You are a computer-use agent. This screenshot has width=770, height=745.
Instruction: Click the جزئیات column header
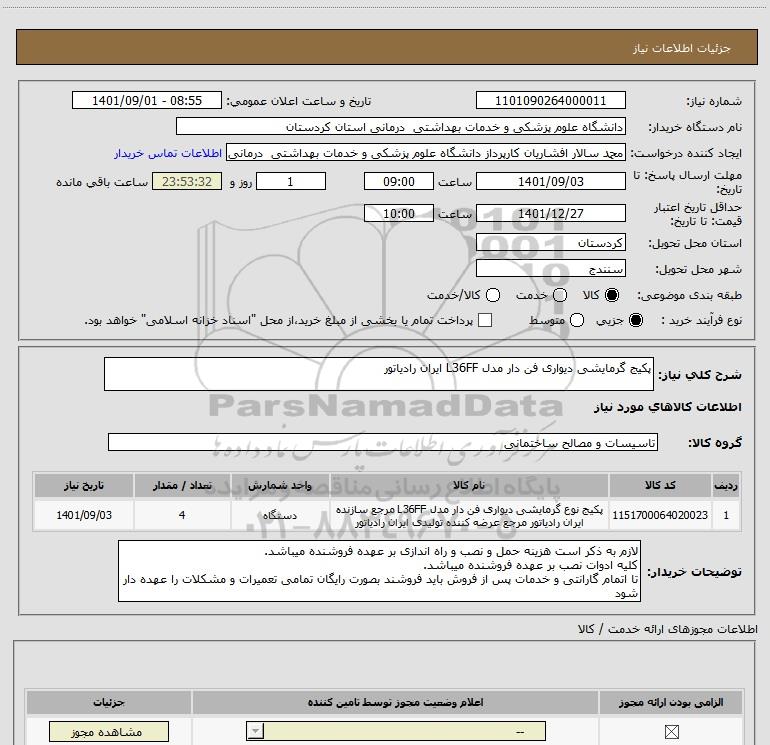click(109, 702)
